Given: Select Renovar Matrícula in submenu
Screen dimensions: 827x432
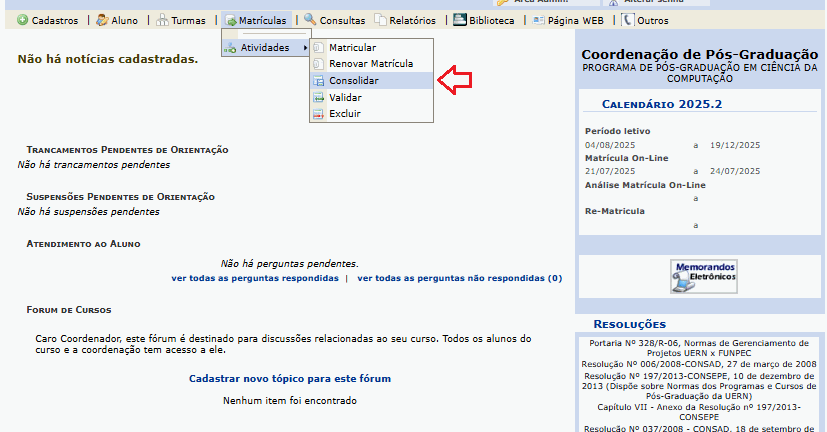Looking at the screenshot, I should tap(370, 64).
